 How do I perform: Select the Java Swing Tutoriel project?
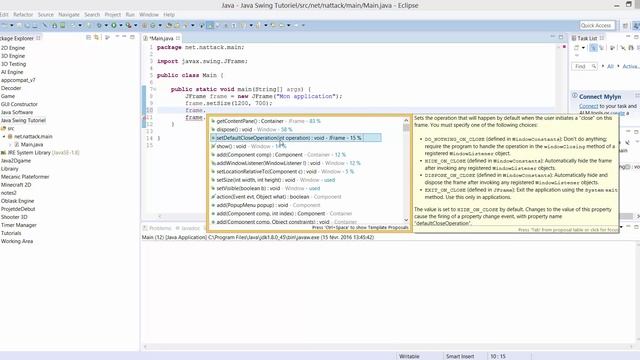(23, 120)
